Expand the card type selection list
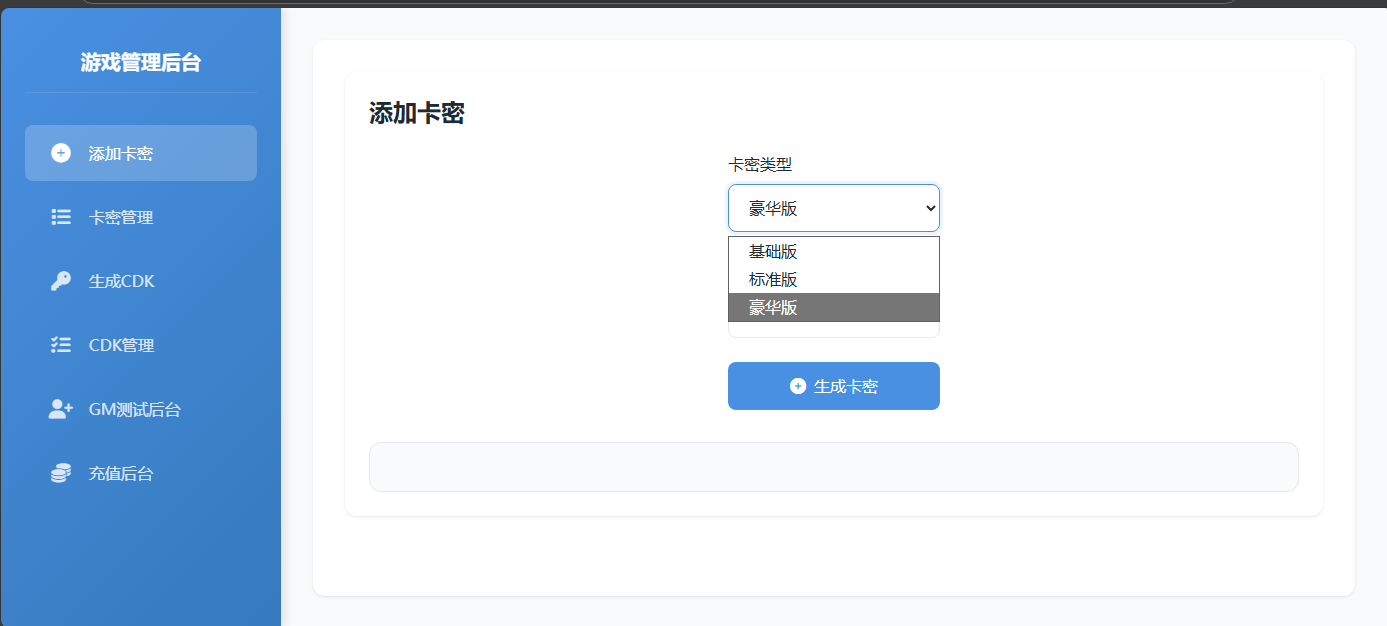 tap(833, 208)
